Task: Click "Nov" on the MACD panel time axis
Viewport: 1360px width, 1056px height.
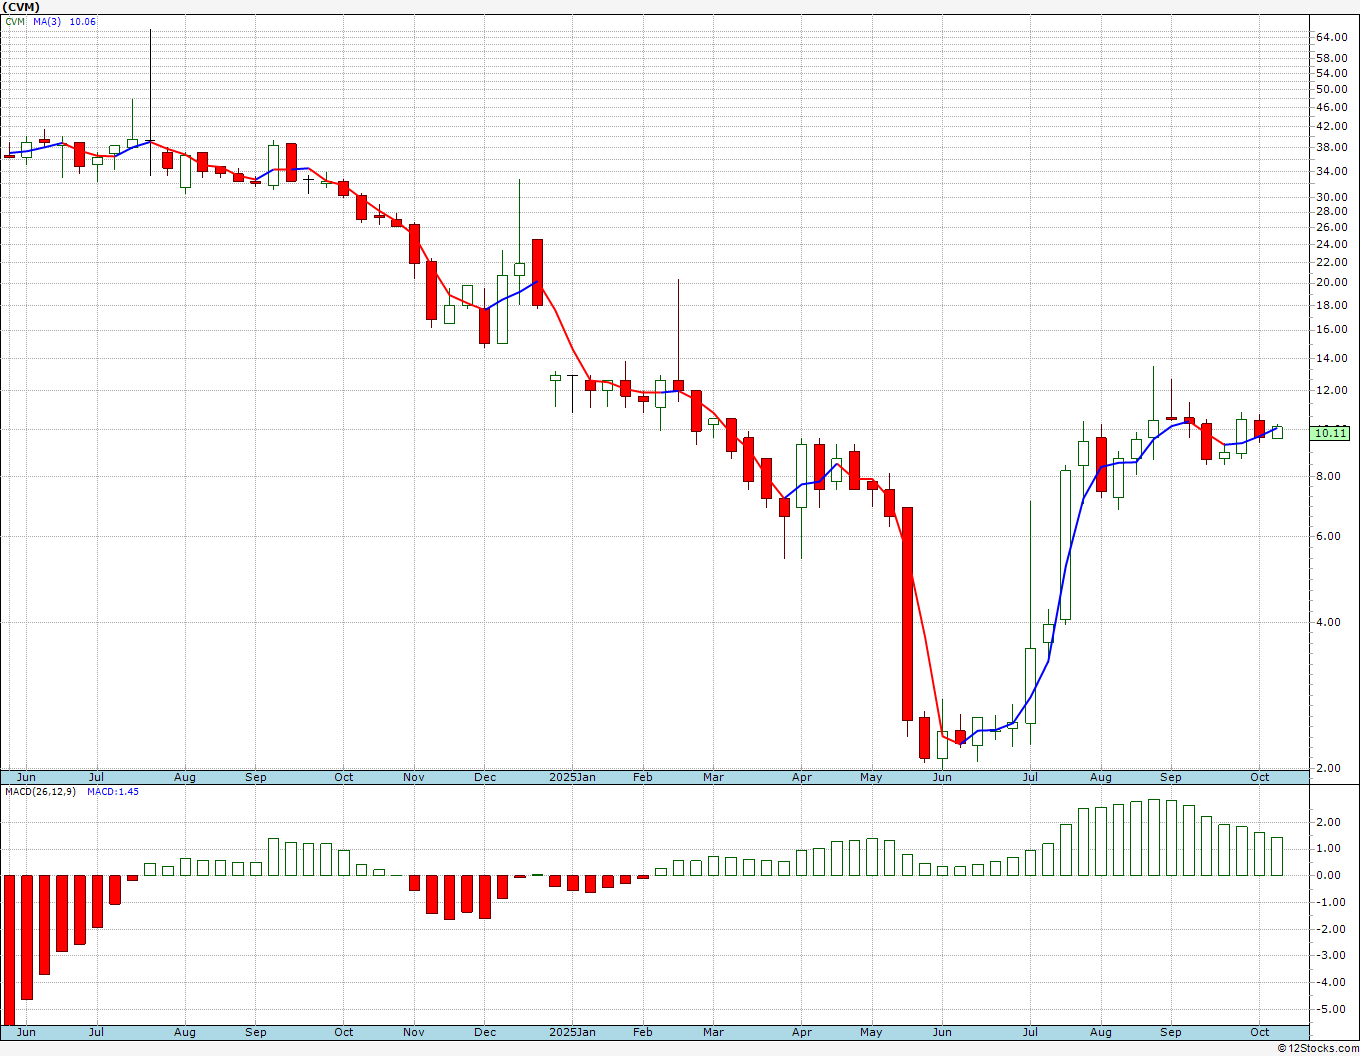Action: [x=414, y=1032]
